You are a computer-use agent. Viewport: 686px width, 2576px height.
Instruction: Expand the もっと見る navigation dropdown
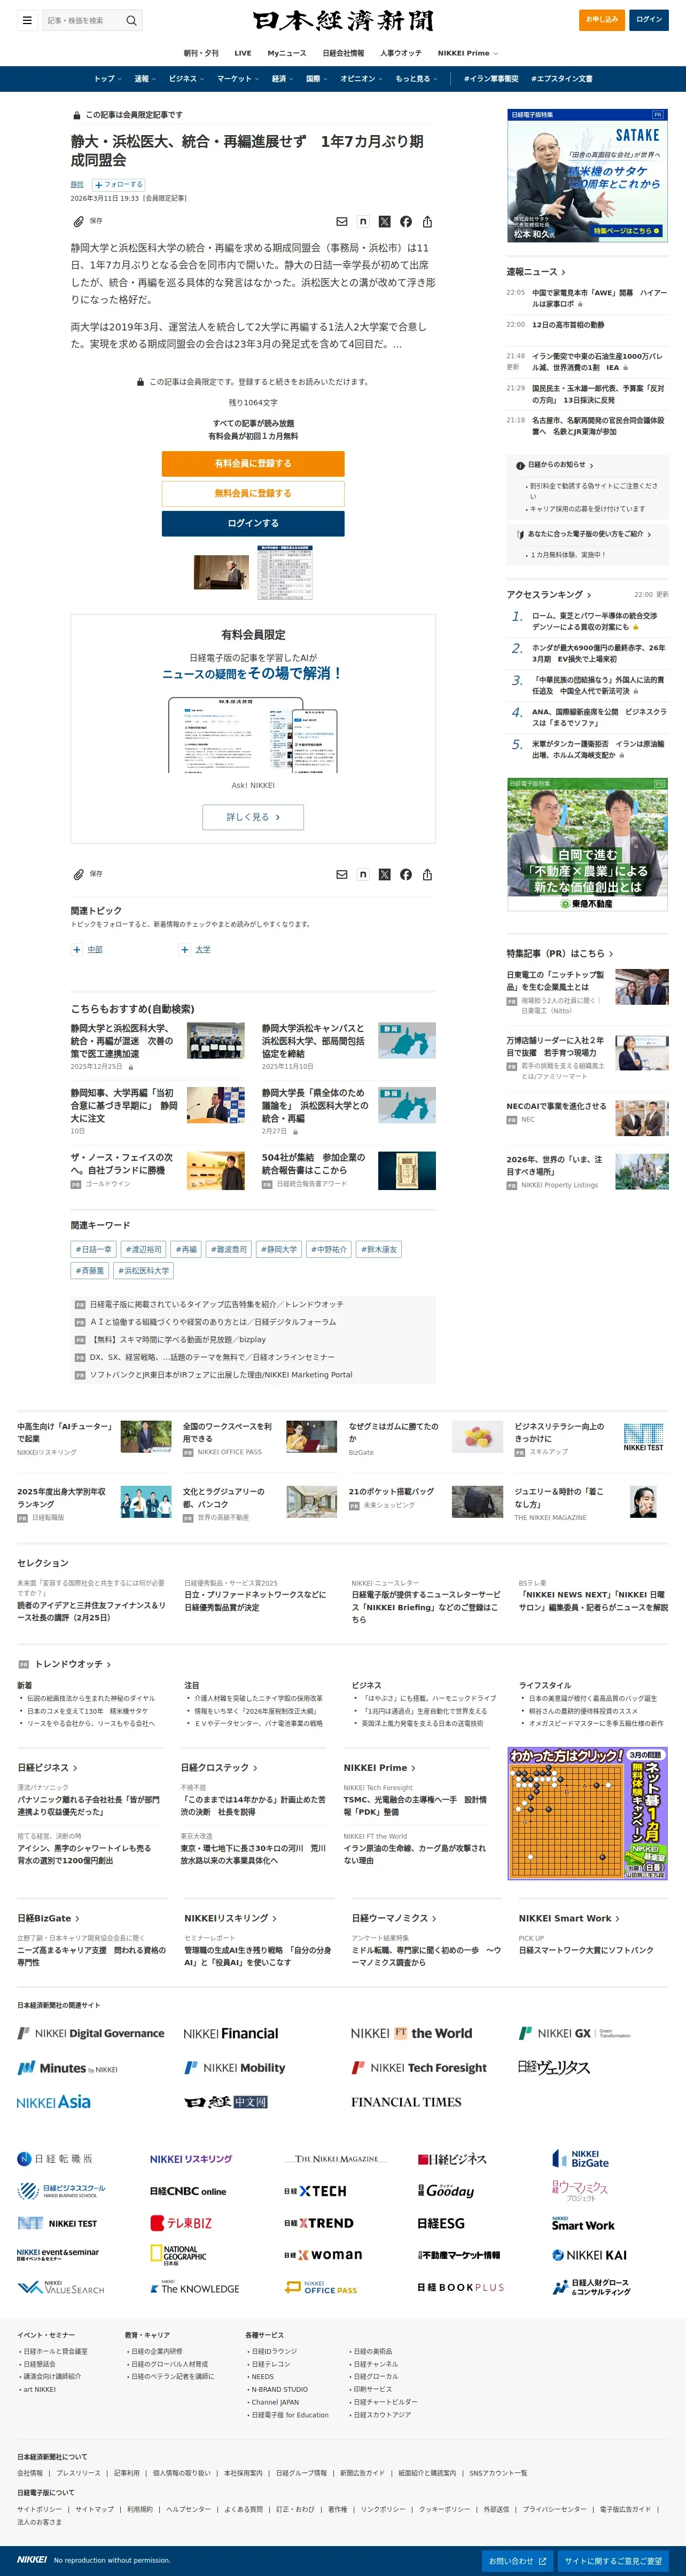tap(415, 79)
